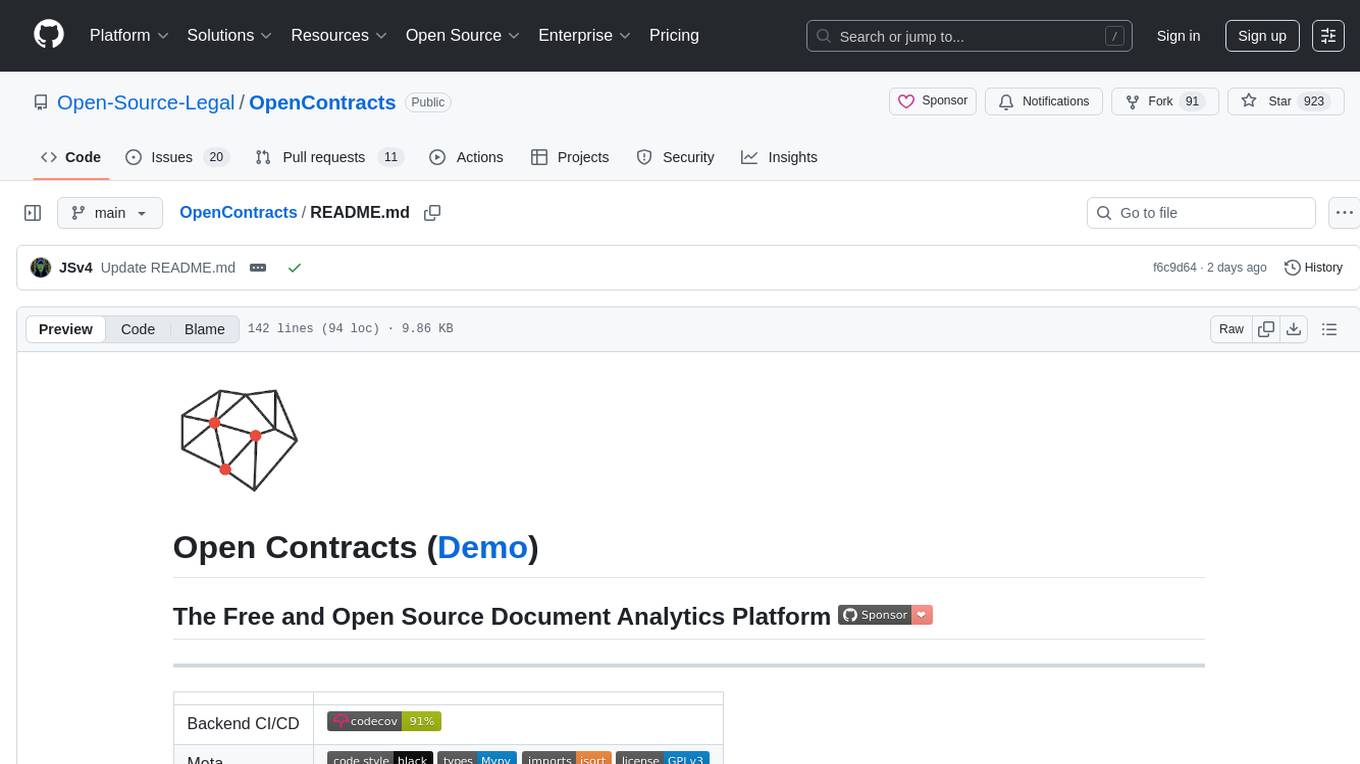Expand the Enterprise menu

pyautogui.click(x=584, y=35)
